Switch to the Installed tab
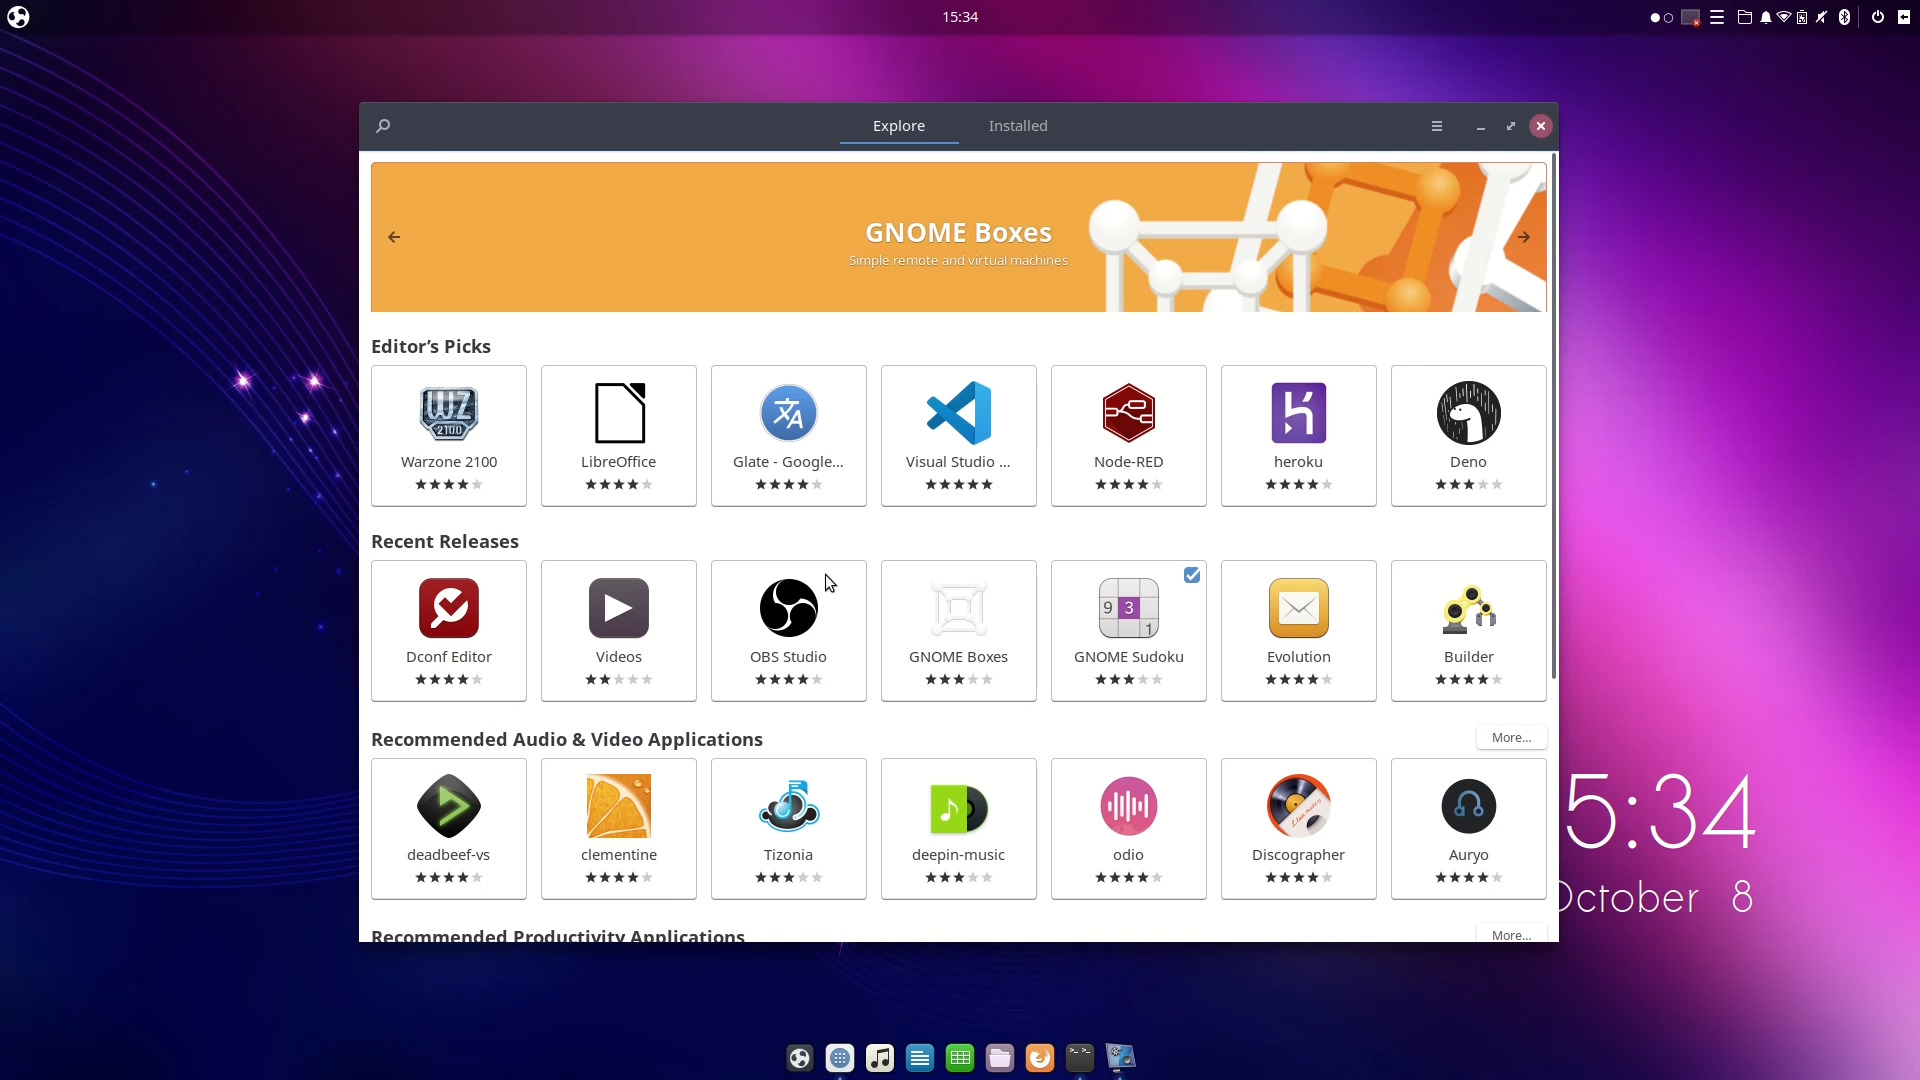The height and width of the screenshot is (1080, 1920). click(x=1017, y=125)
